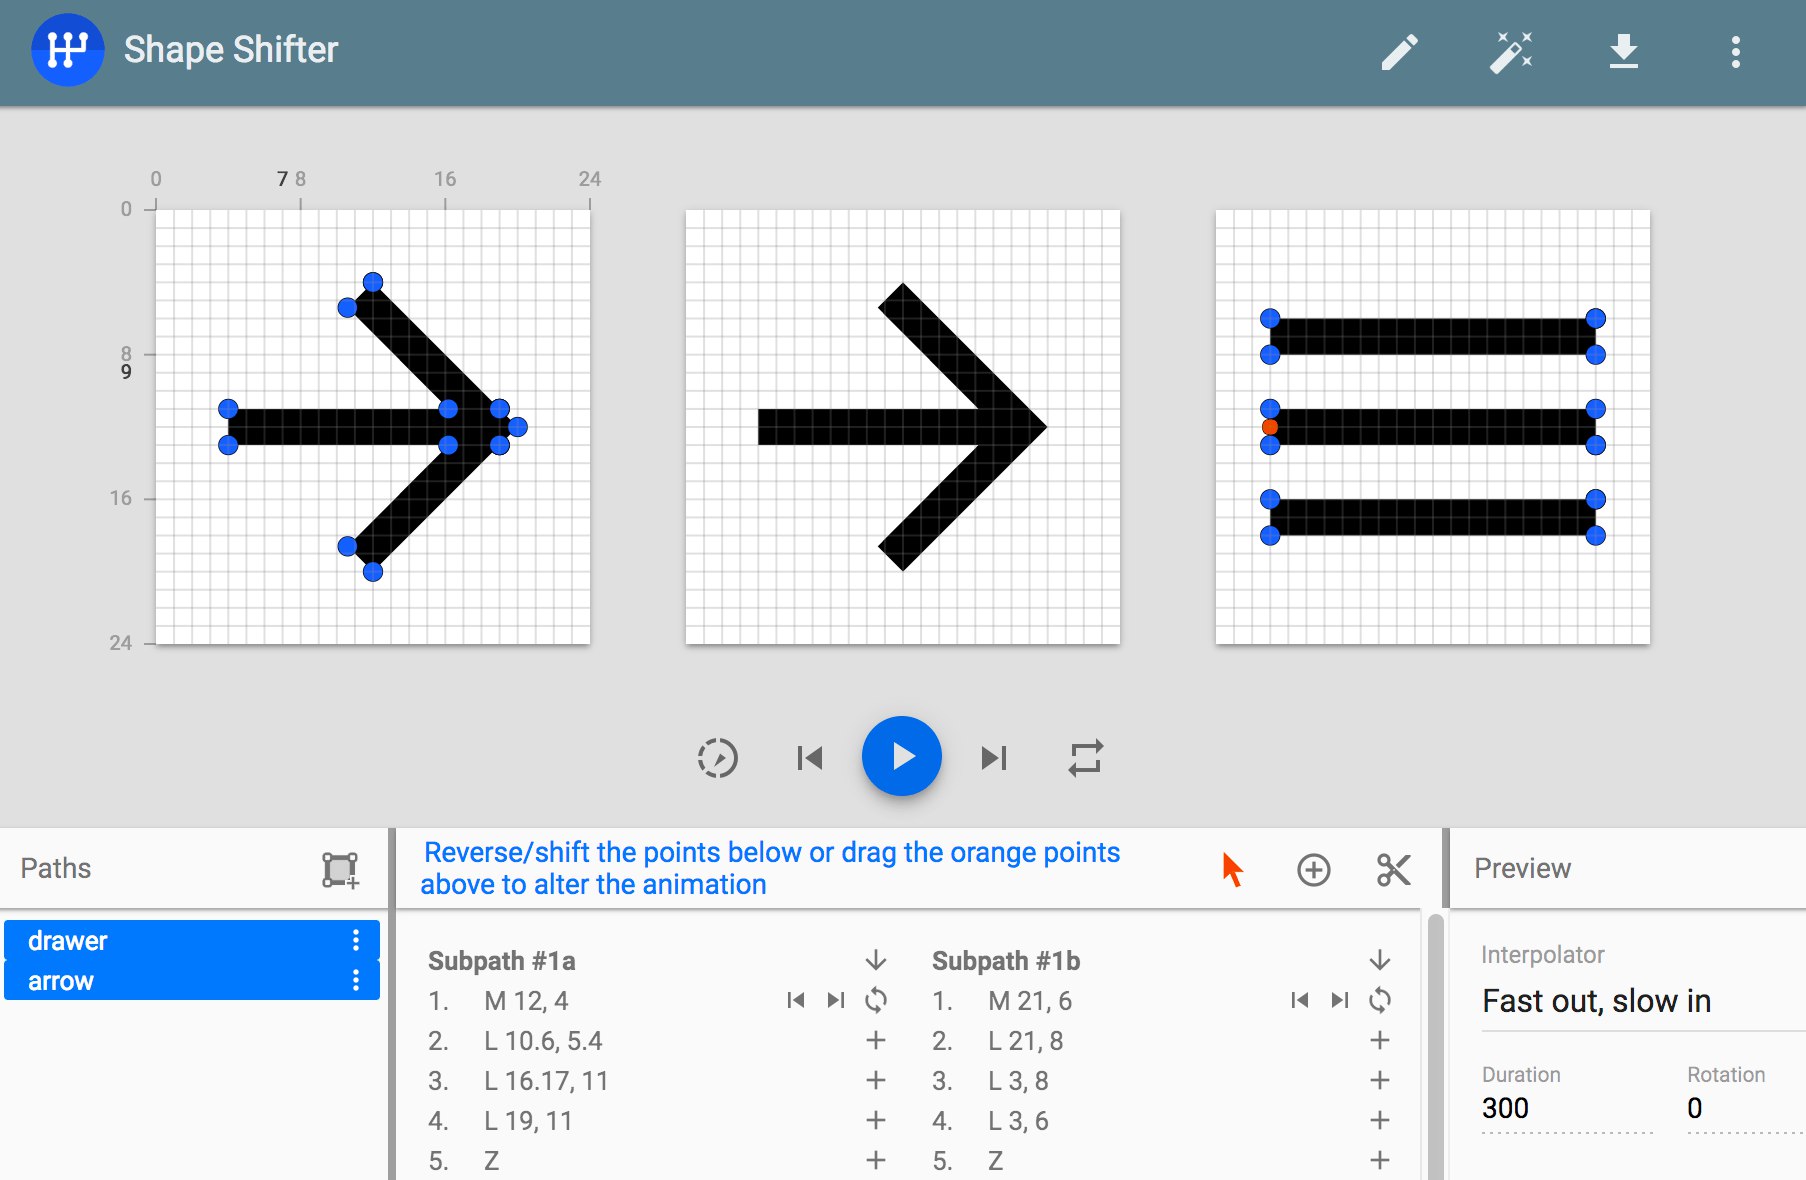Click the Duration input field
Screen dimensions: 1806x1180
coord(1566,1108)
